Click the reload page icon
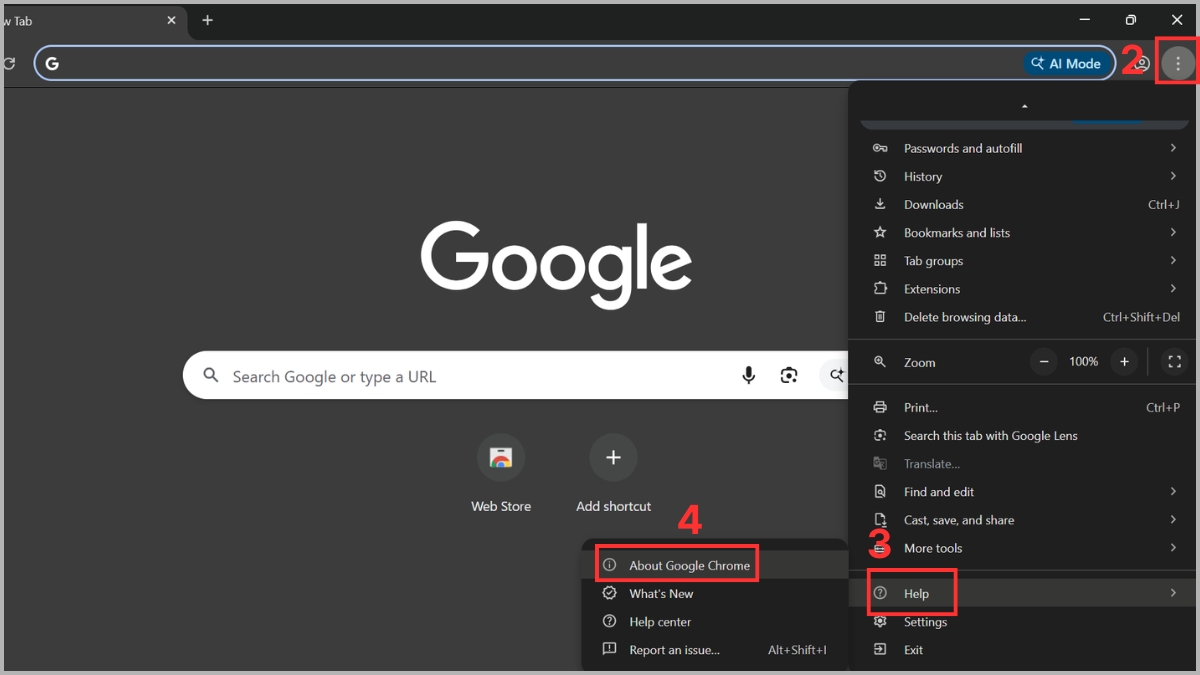Viewport: 1200px width, 675px height. [x=9, y=63]
